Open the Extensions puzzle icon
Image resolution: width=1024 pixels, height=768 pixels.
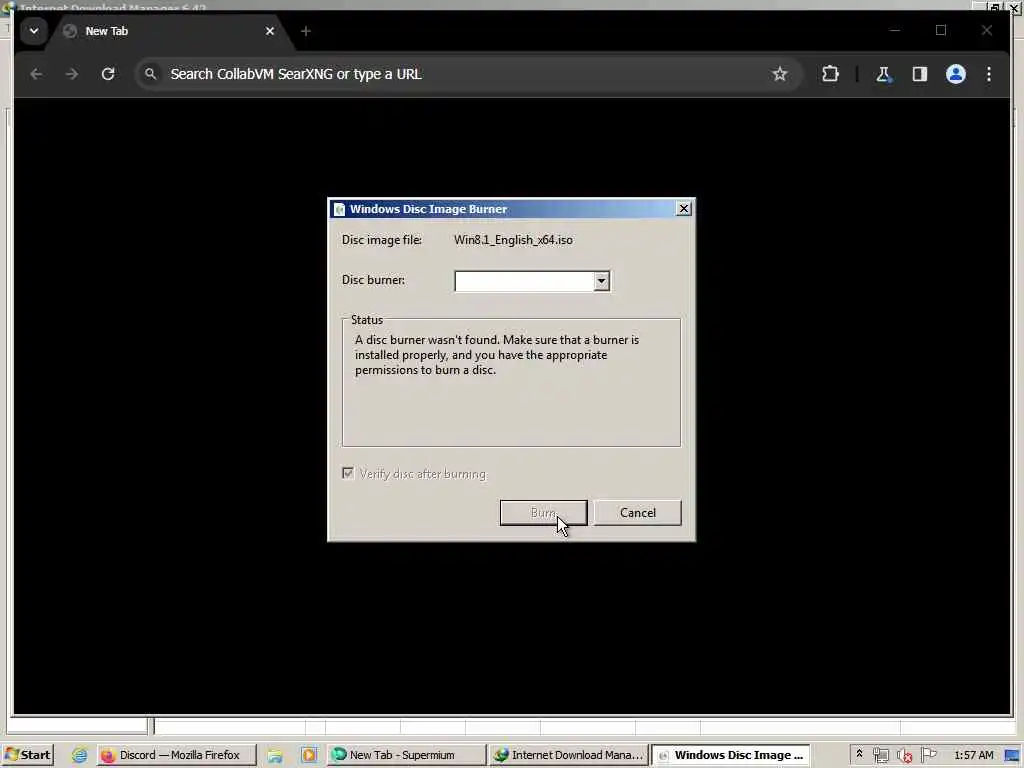point(830,74)
